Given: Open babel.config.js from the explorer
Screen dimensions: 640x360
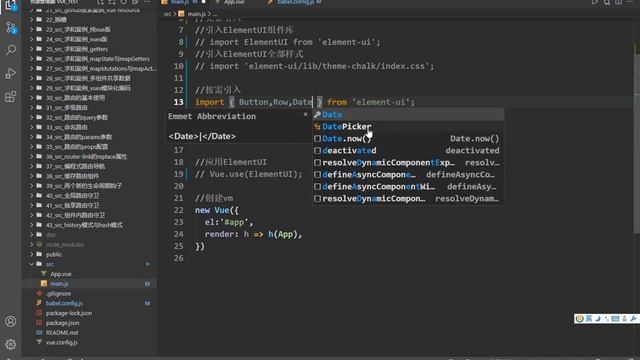Looking at the screenshot, I should (x=64, y=303).
